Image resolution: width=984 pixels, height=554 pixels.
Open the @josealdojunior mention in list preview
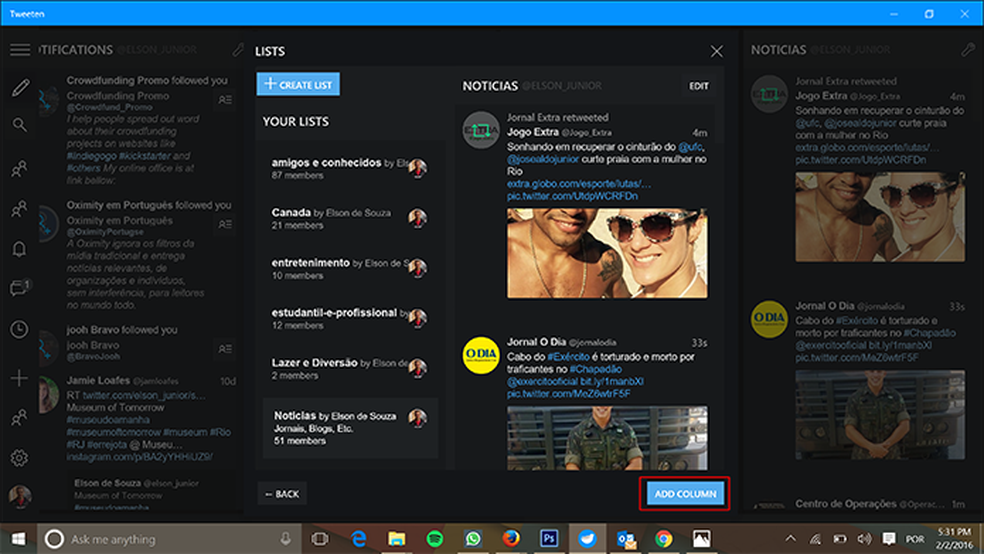coord(543,159)
